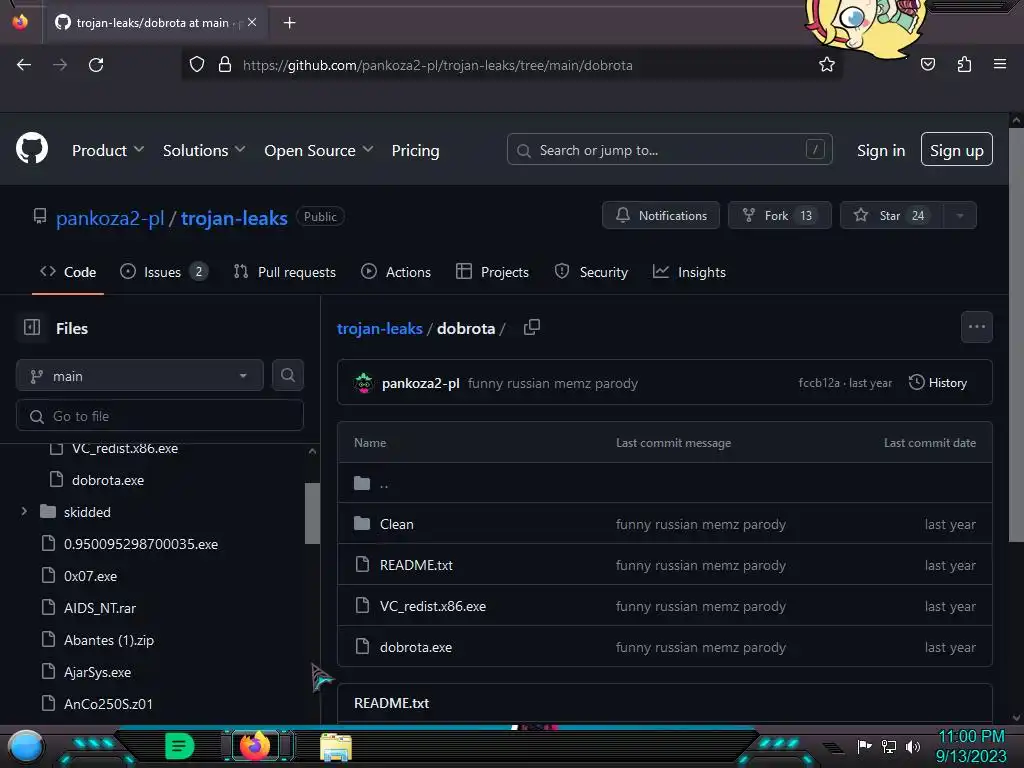Click the tracking protection shield icon
The width and height of the screenshot is (1024, 768).
[x=197, y=65]
